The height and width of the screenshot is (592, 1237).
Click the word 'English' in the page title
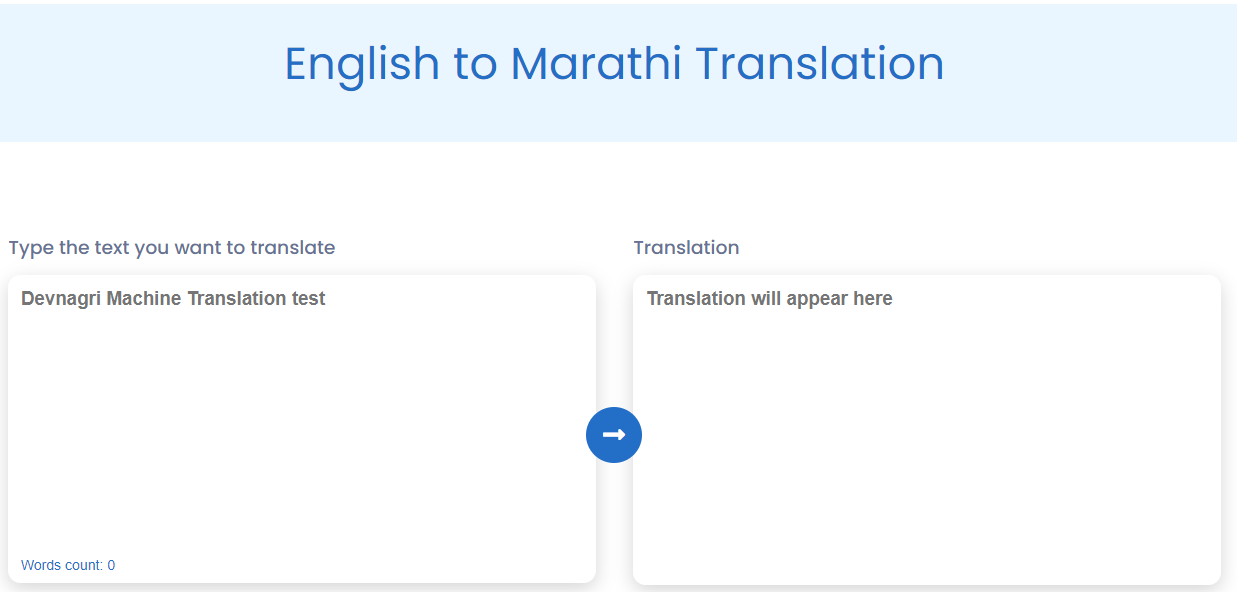362,64
